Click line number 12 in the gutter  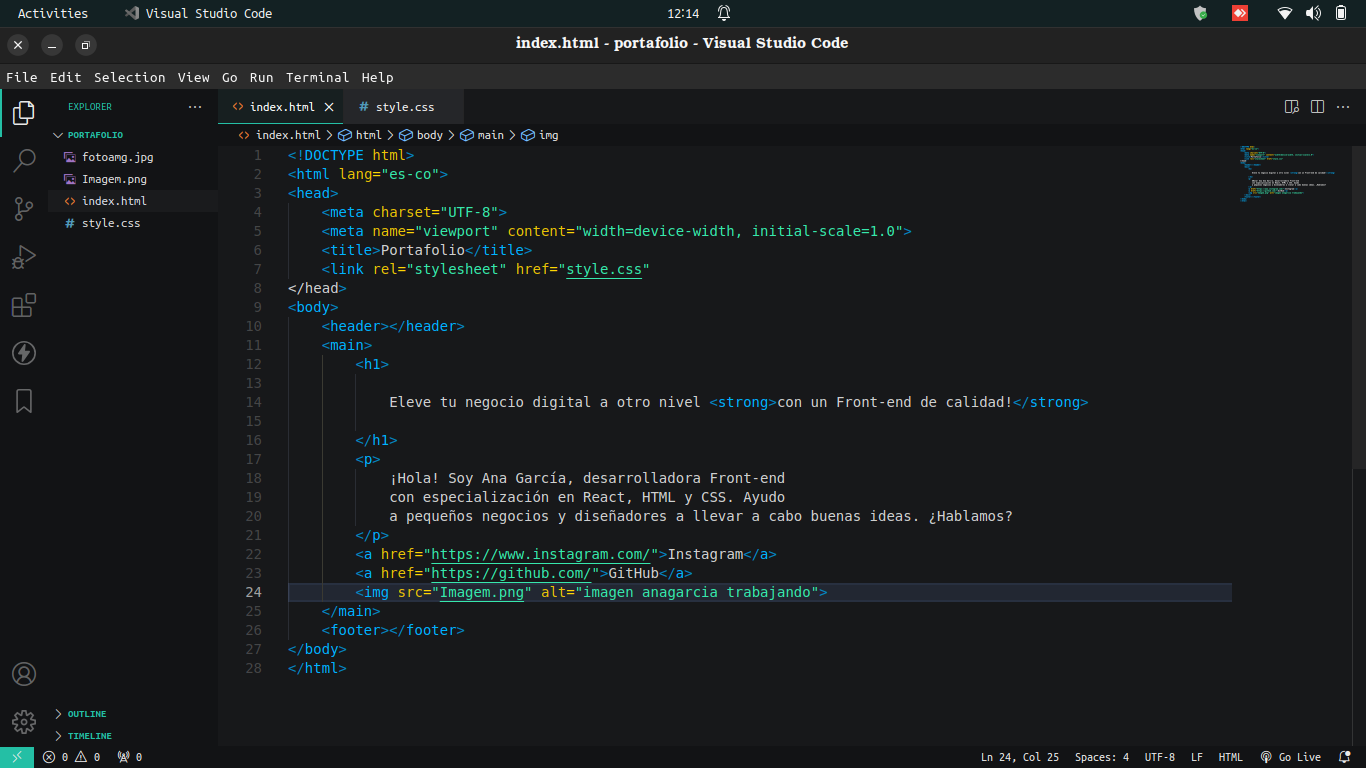point(254,364)
